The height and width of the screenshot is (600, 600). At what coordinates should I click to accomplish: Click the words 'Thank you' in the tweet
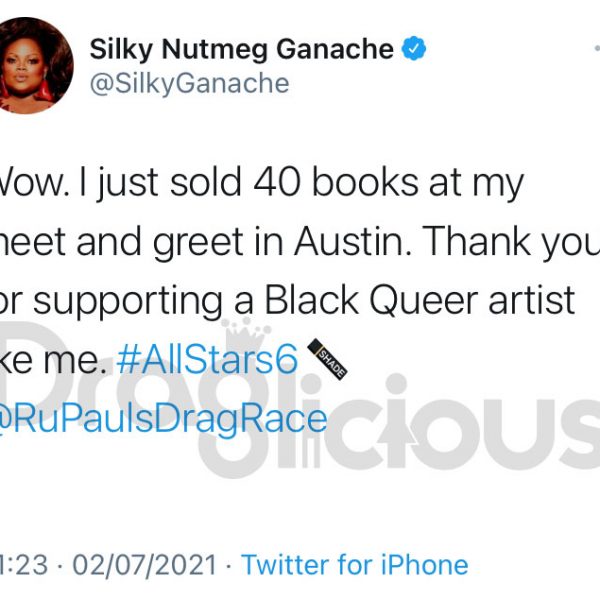tap(511, 242)
